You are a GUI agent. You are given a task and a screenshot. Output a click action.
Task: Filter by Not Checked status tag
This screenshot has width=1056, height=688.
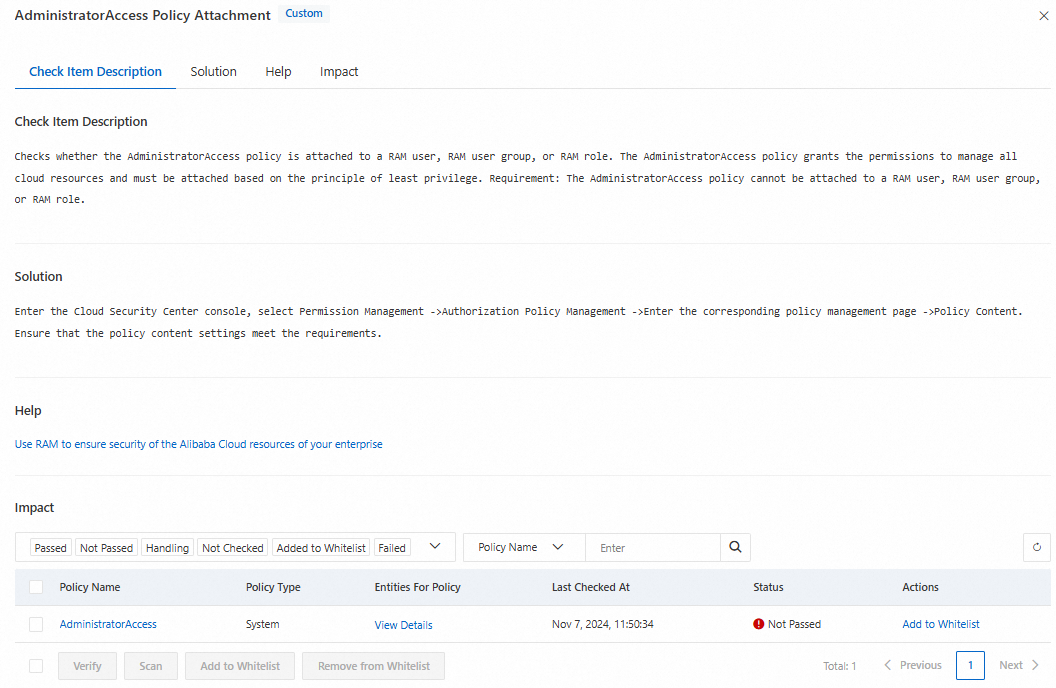point(232,548)
